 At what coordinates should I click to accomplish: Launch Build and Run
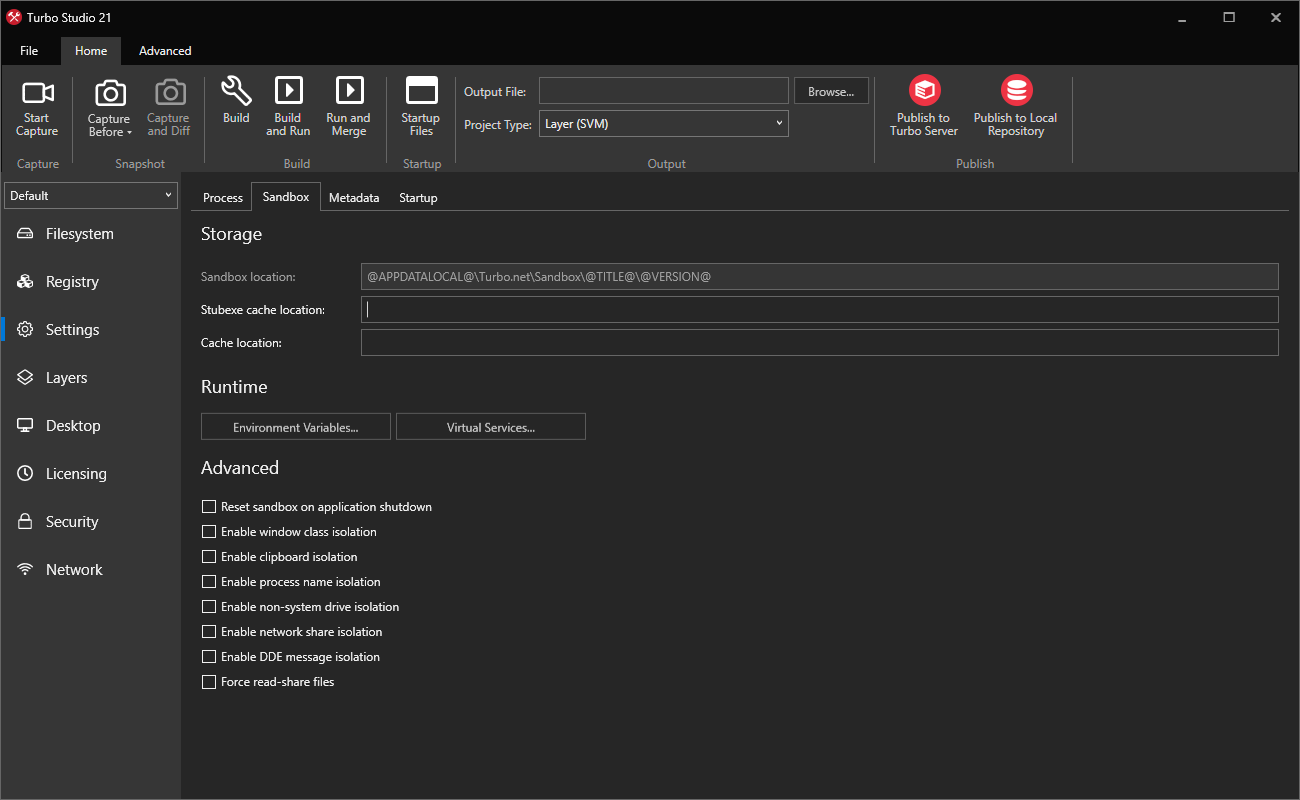point(288,105)
